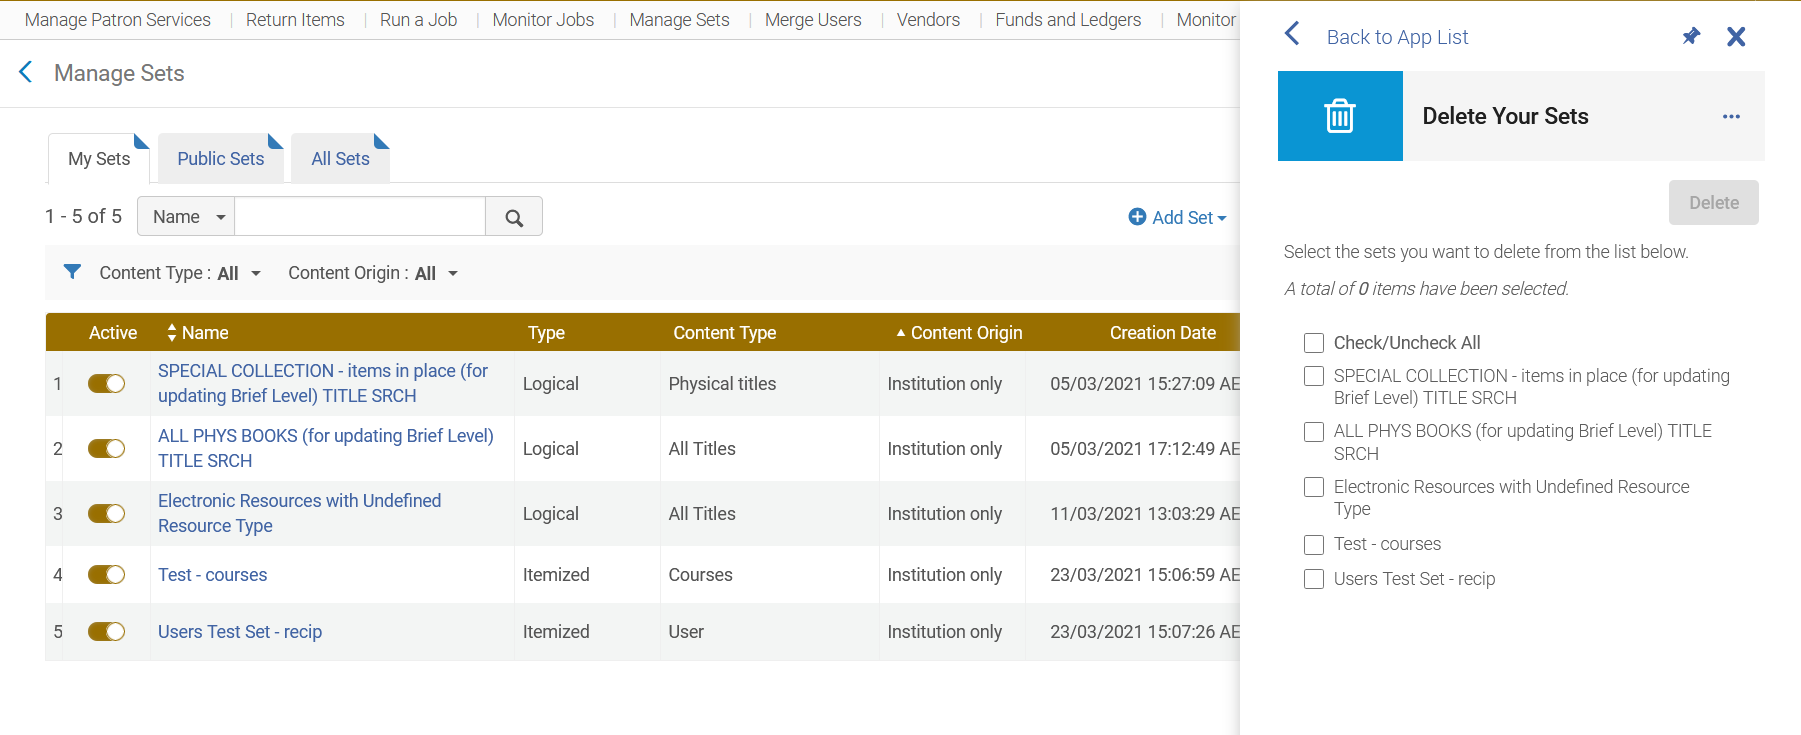Viewport: 1801px width, 735px height.
Task: Open the Test - courses set link
Action: click(212, 575)
